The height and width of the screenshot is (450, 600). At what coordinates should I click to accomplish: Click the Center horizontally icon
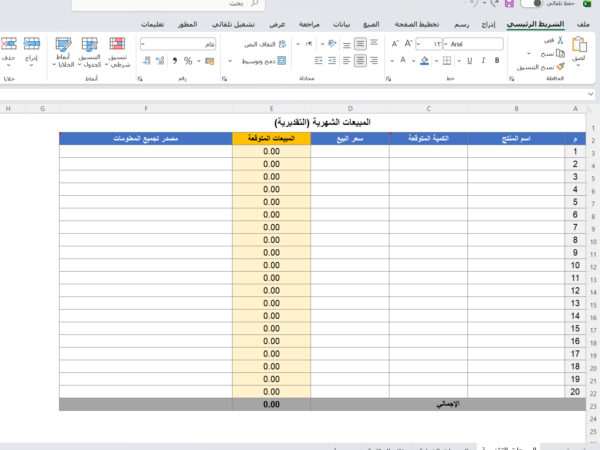[x=360, y=60]
